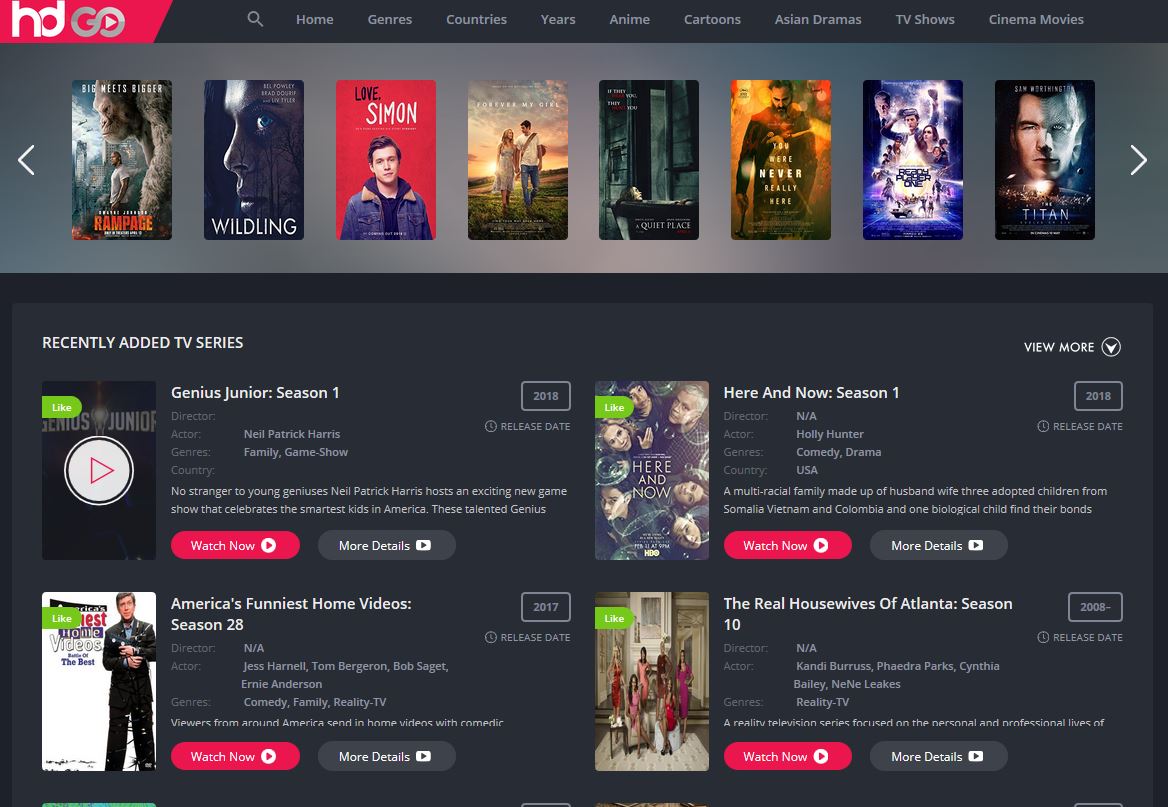This screenshot has width=1168, height=807.
Task: Open title America's Funniest Home Videos: Season 28
Action: tap(291, 614)
